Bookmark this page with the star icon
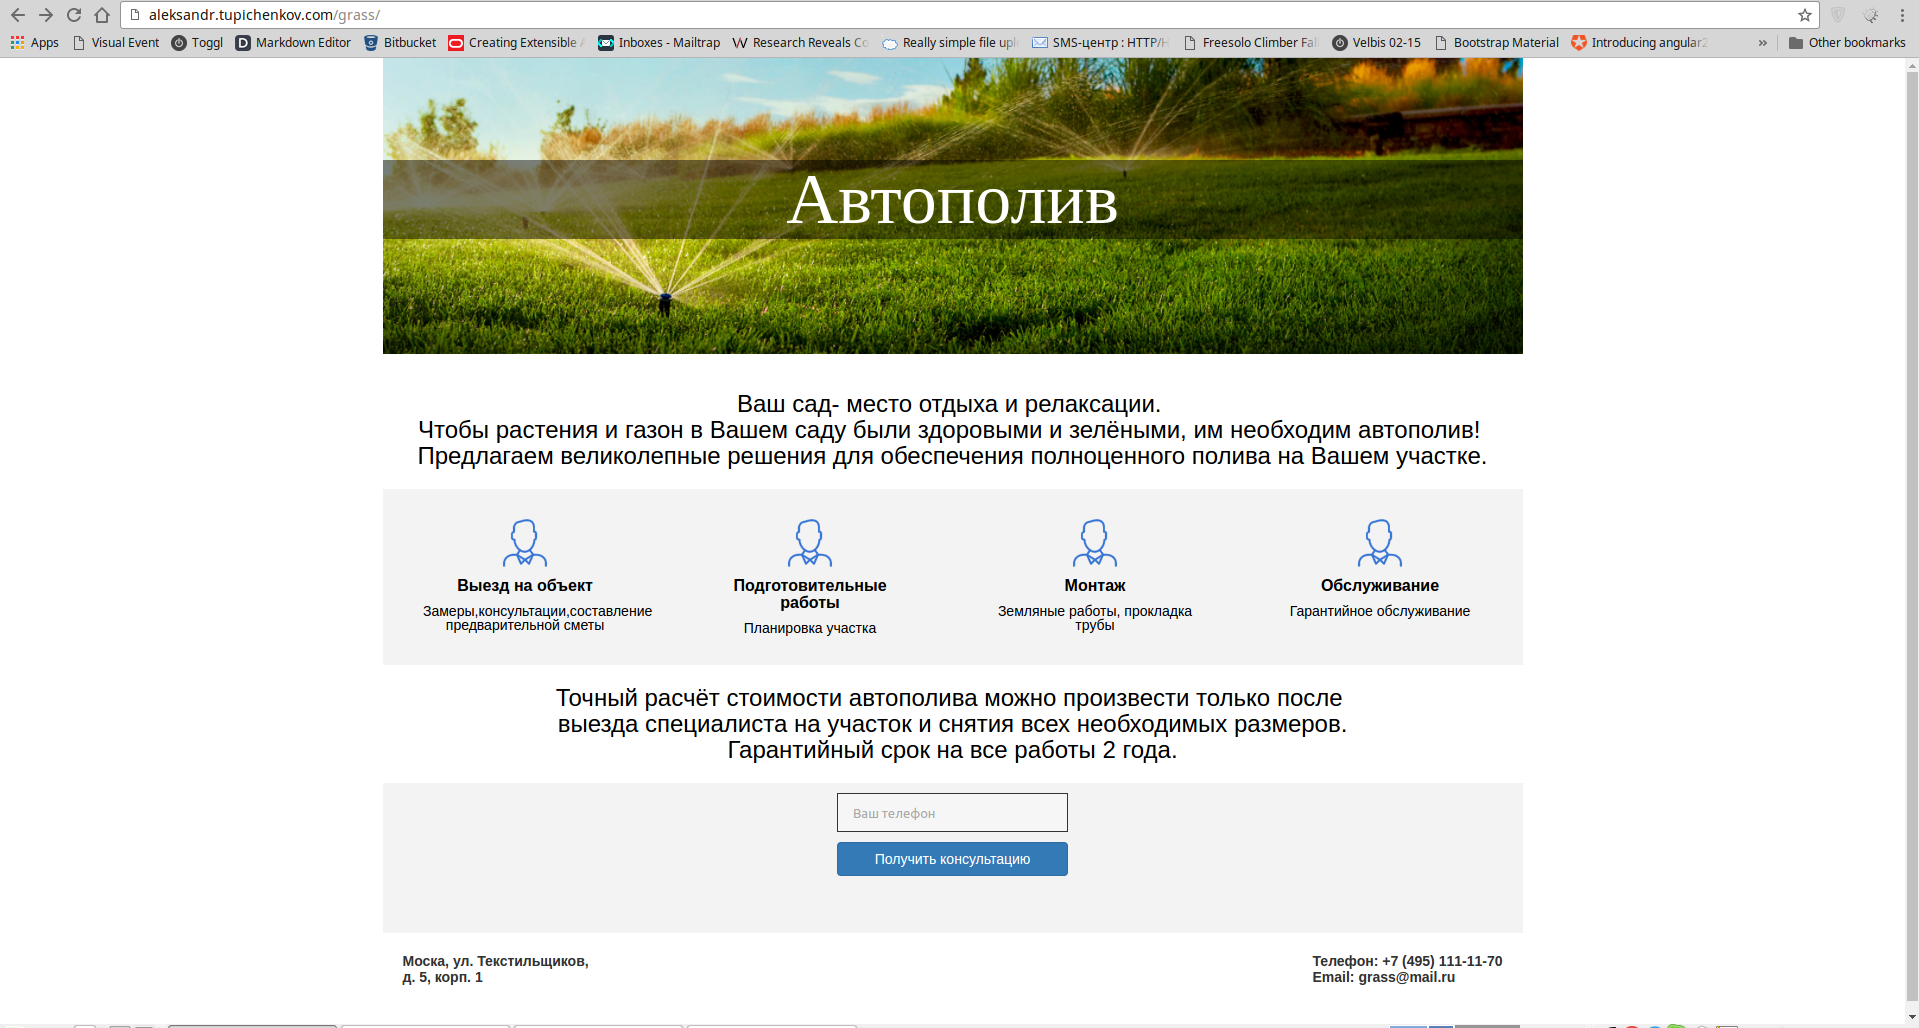This screenshot has width=1919, height=1028. point(1804,15)
